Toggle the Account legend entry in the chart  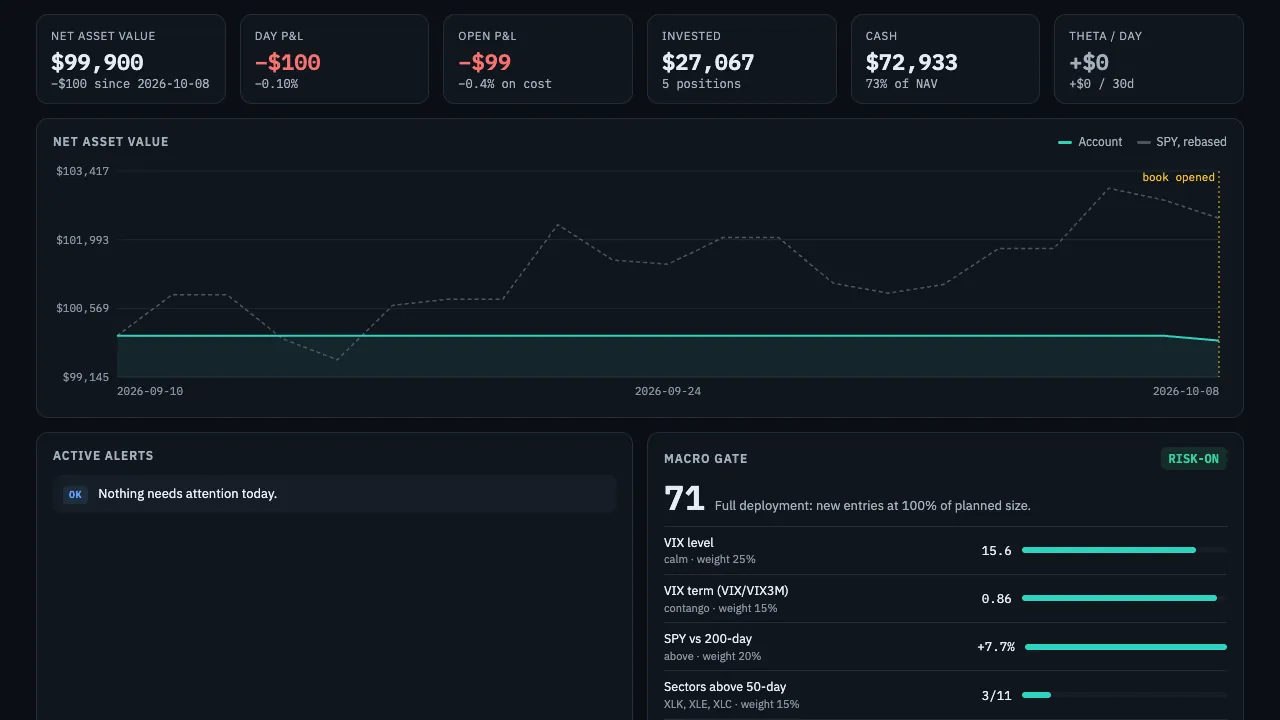click(1090, 142)
